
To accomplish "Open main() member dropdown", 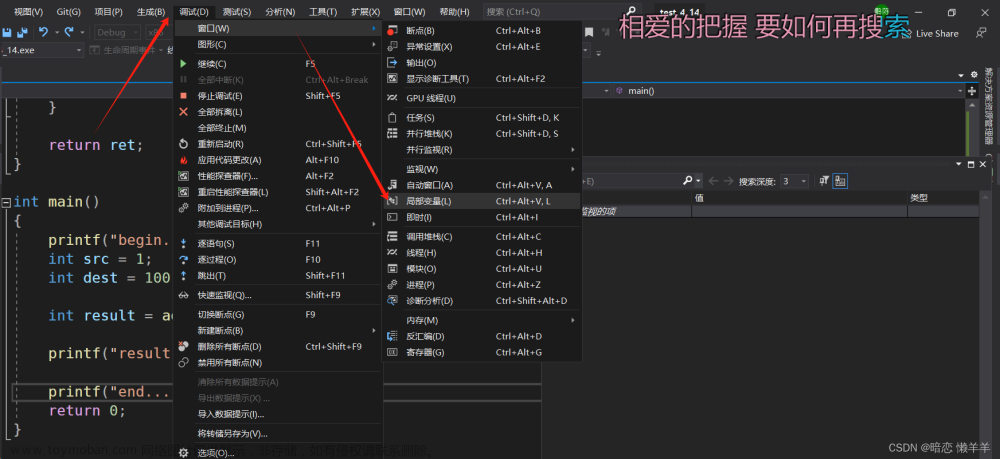I will click(788, 91).
